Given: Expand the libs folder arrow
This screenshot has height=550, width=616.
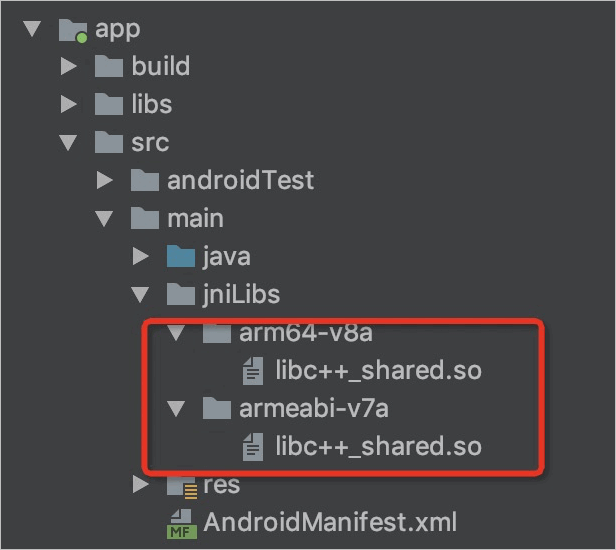Looking at the screenshot, I should click(x=69, y=104).
